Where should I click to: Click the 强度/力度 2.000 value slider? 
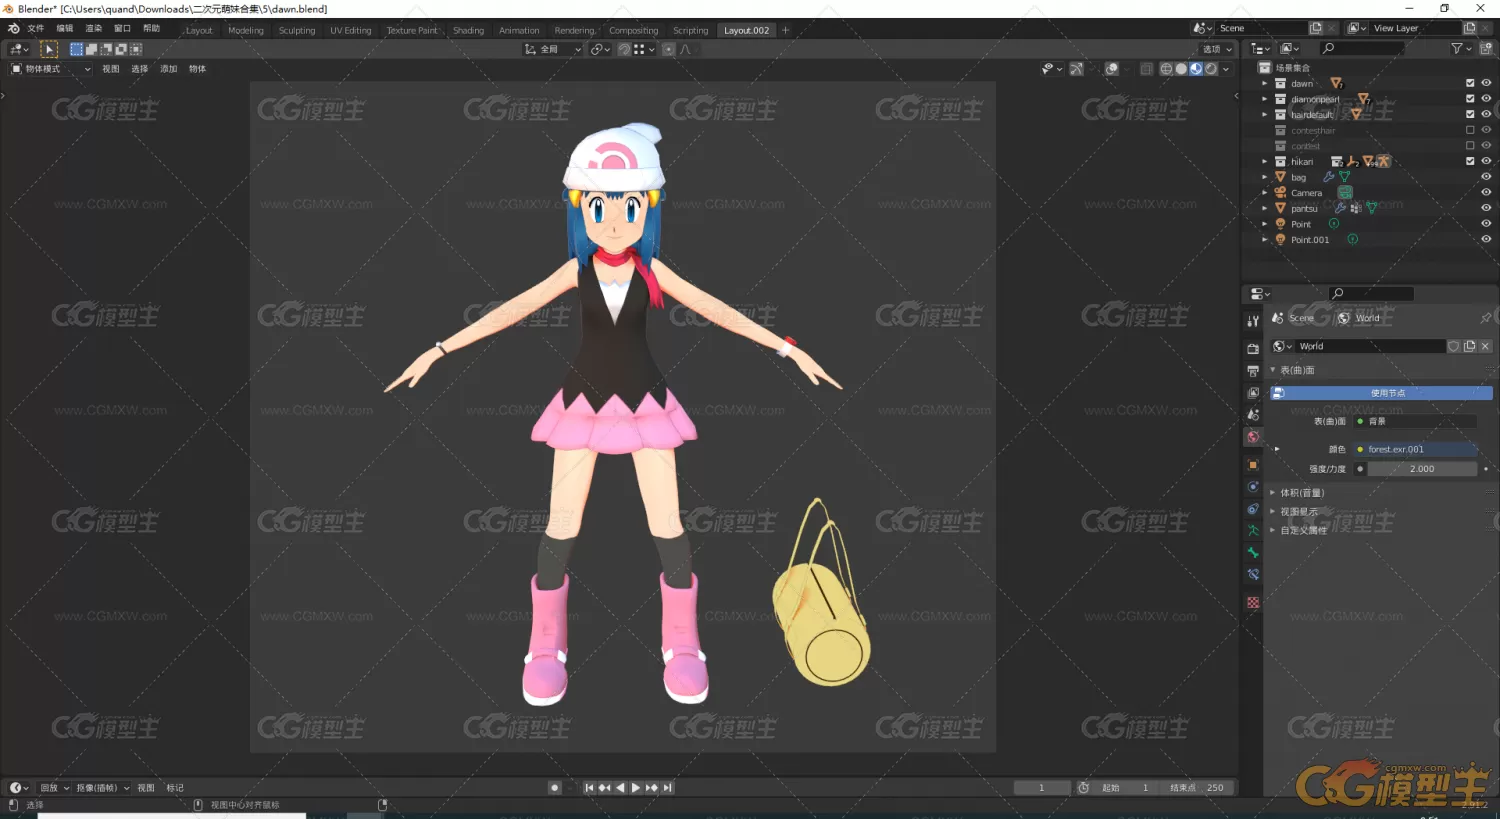pyautogui.click(x=1422, y=469)
